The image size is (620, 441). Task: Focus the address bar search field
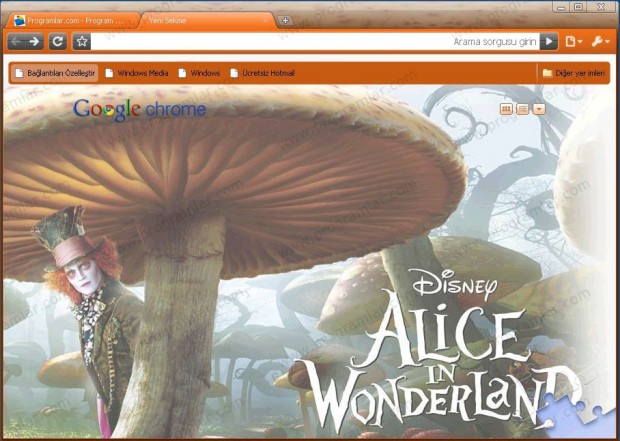(315, 41)
